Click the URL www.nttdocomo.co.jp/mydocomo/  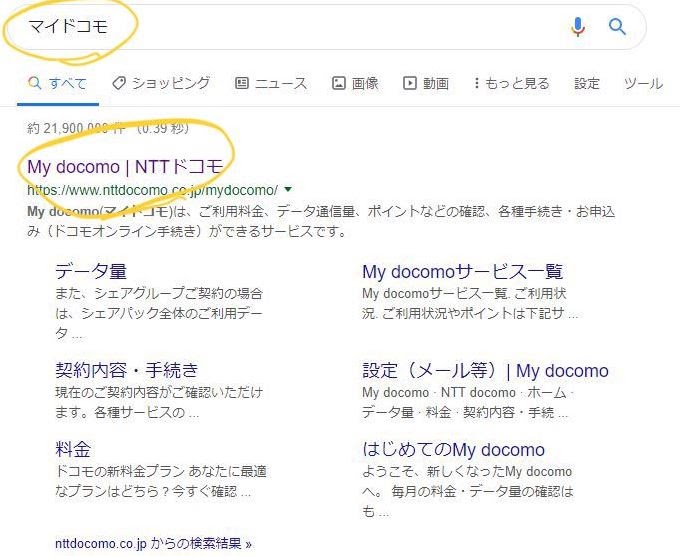[x=152, y=190]
